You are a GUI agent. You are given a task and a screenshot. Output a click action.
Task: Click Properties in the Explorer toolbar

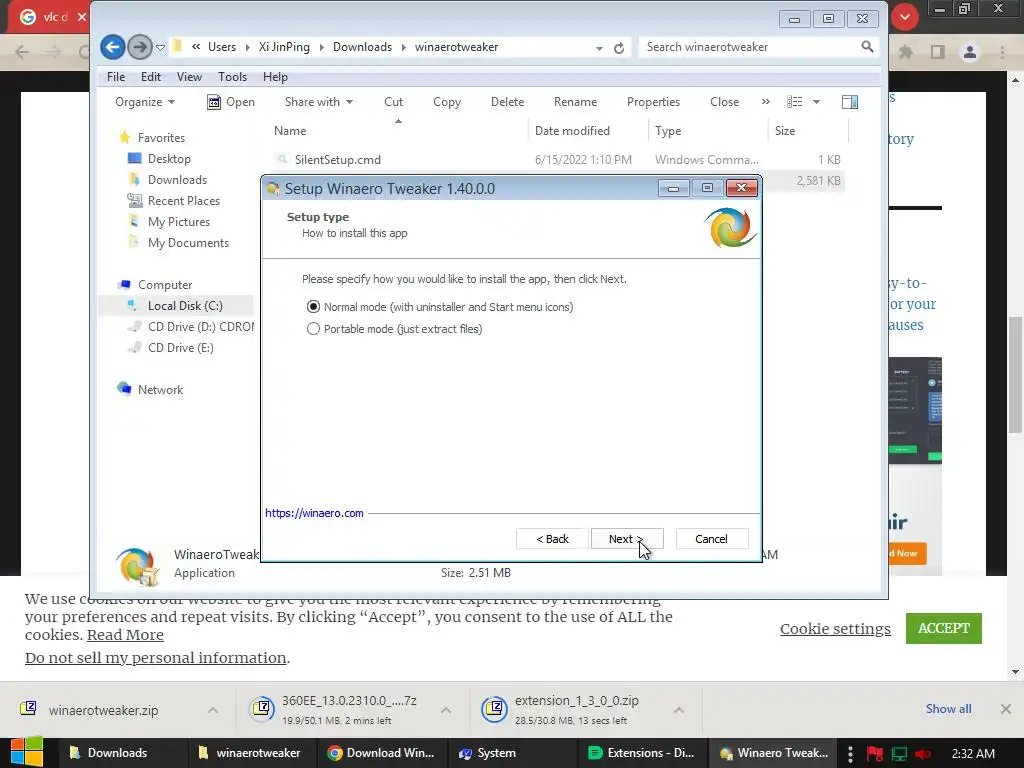click(x=653, y=102)
